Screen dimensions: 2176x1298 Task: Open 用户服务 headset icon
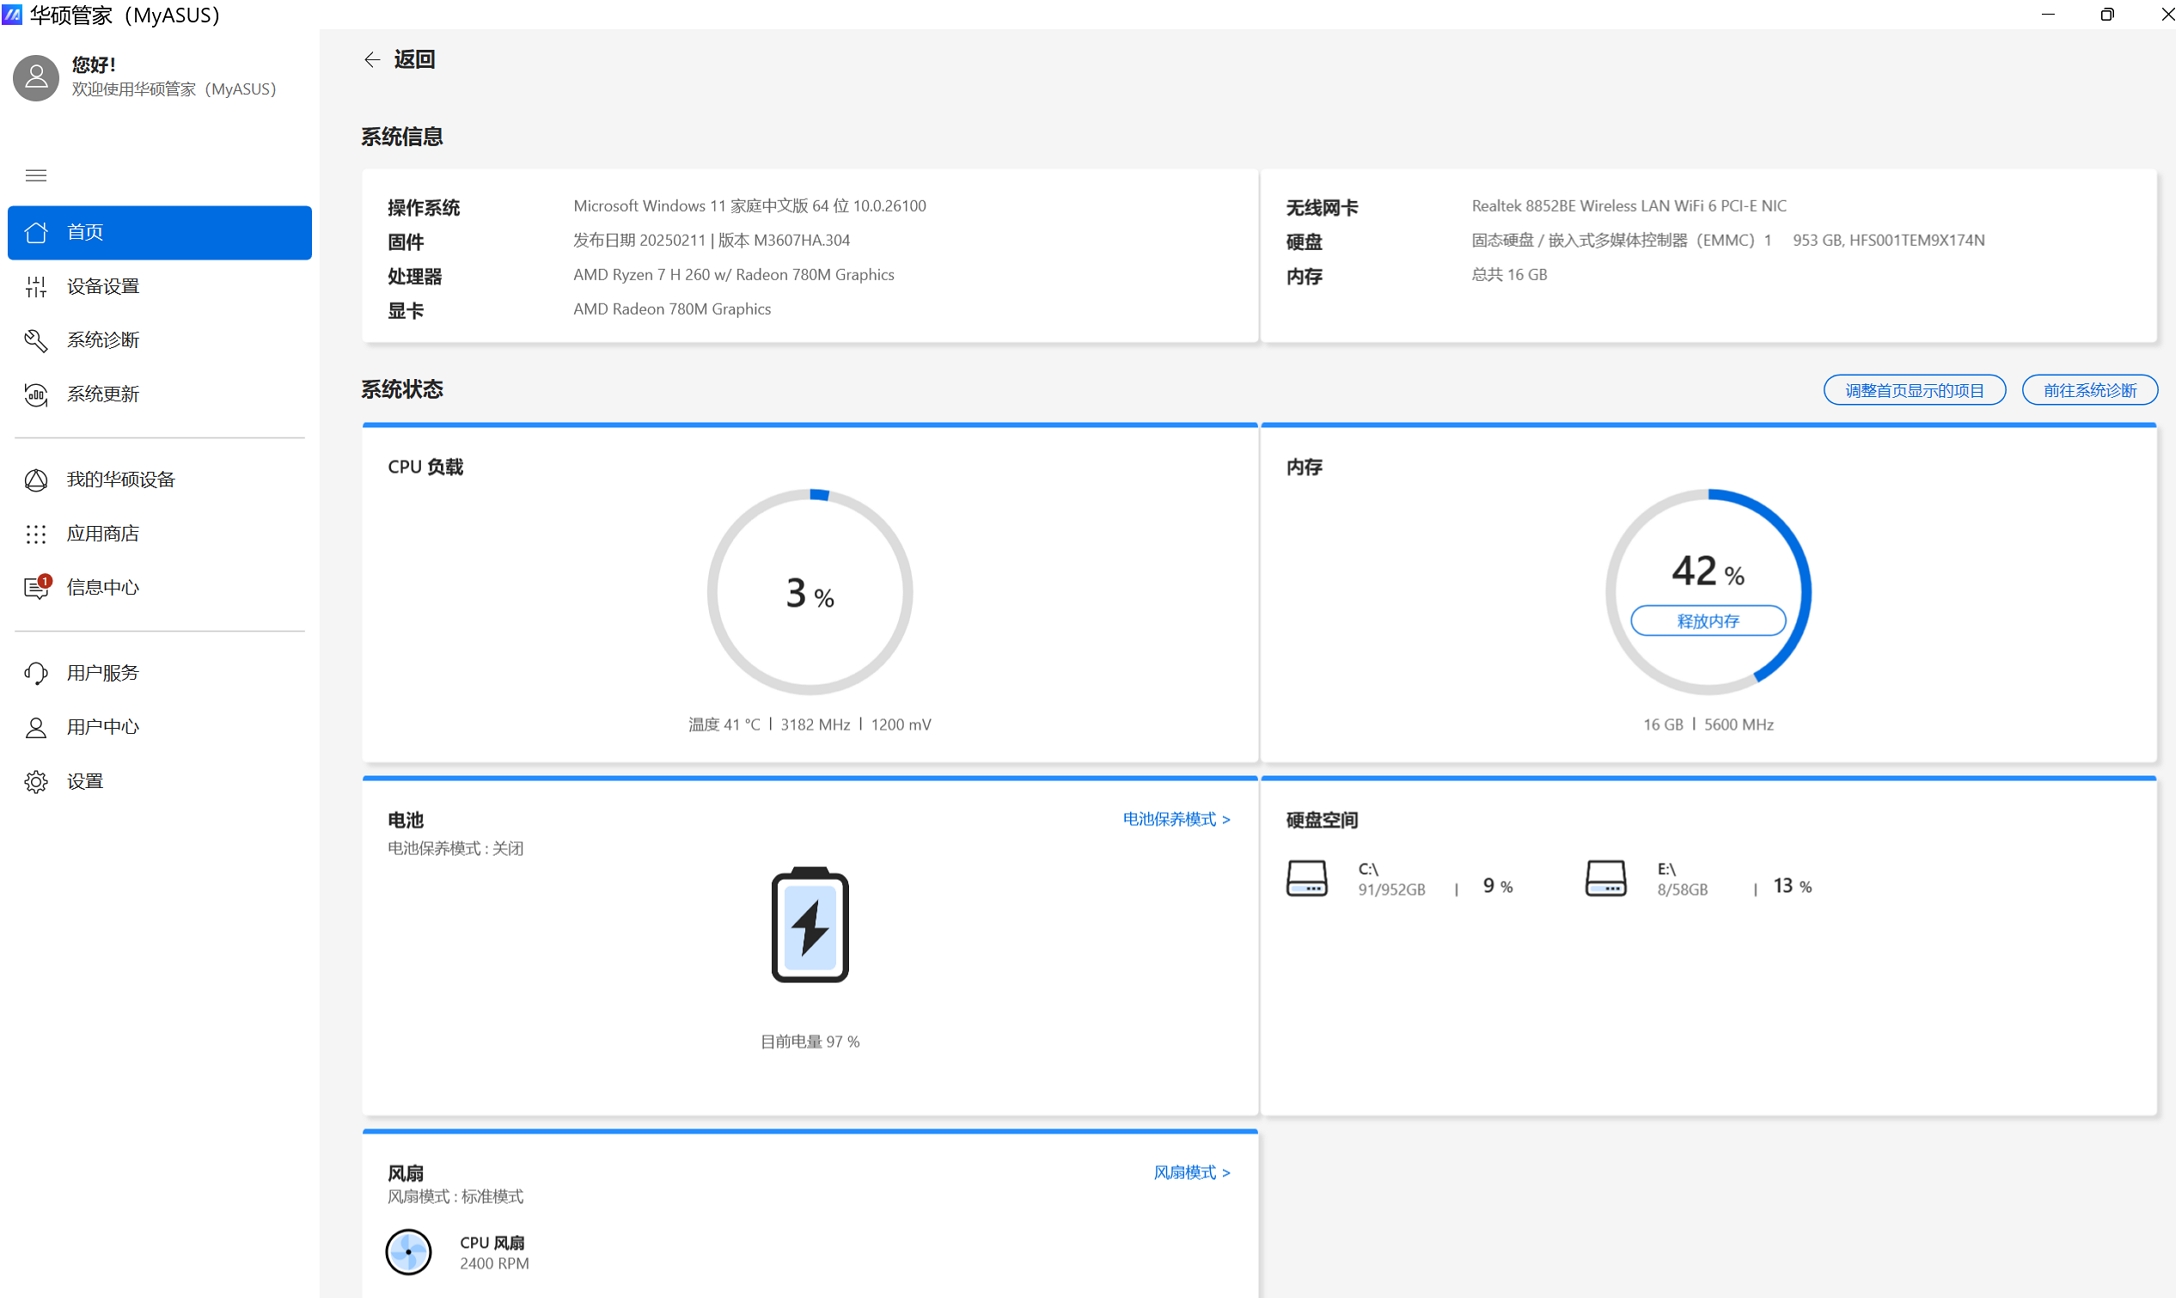(x=36, y=674)
